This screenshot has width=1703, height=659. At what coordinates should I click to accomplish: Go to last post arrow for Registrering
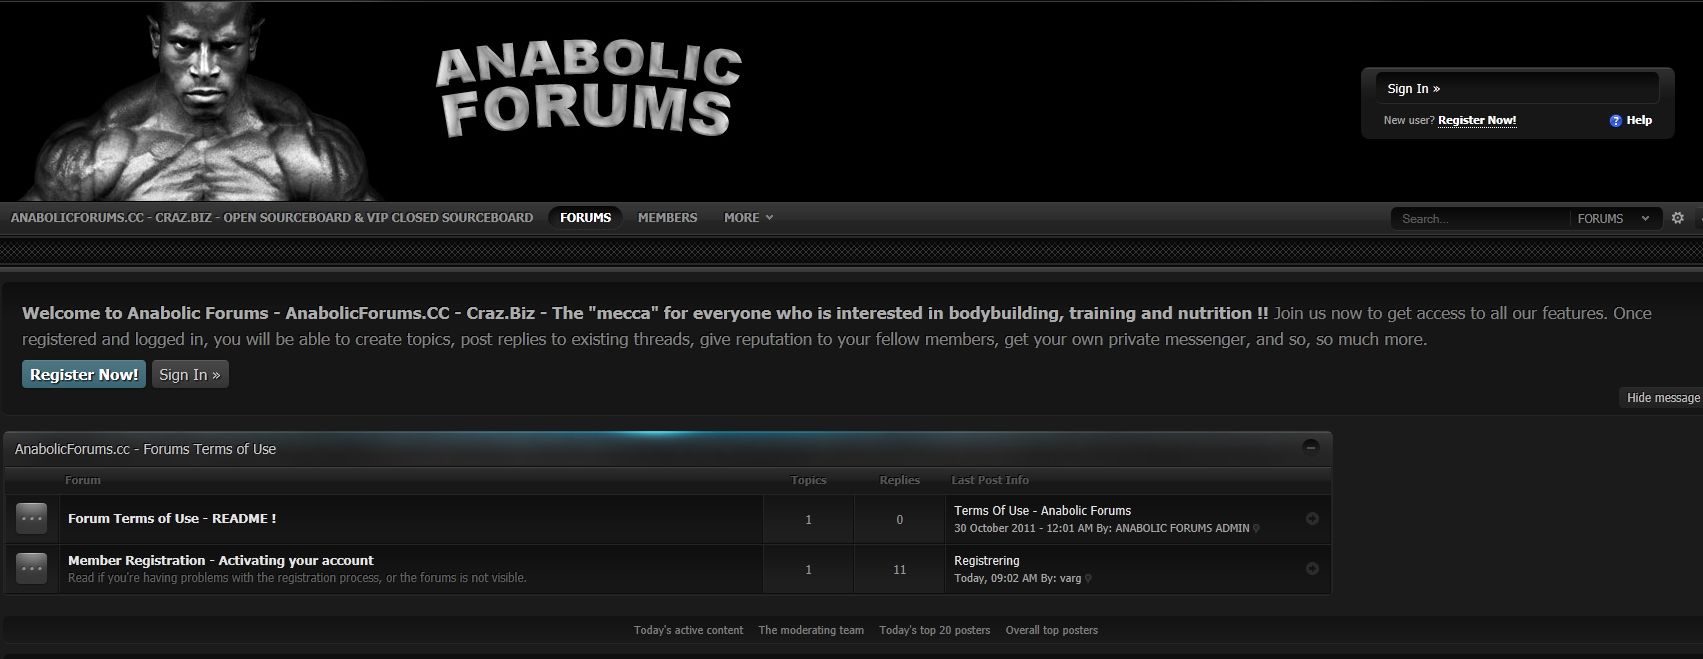1312,568
